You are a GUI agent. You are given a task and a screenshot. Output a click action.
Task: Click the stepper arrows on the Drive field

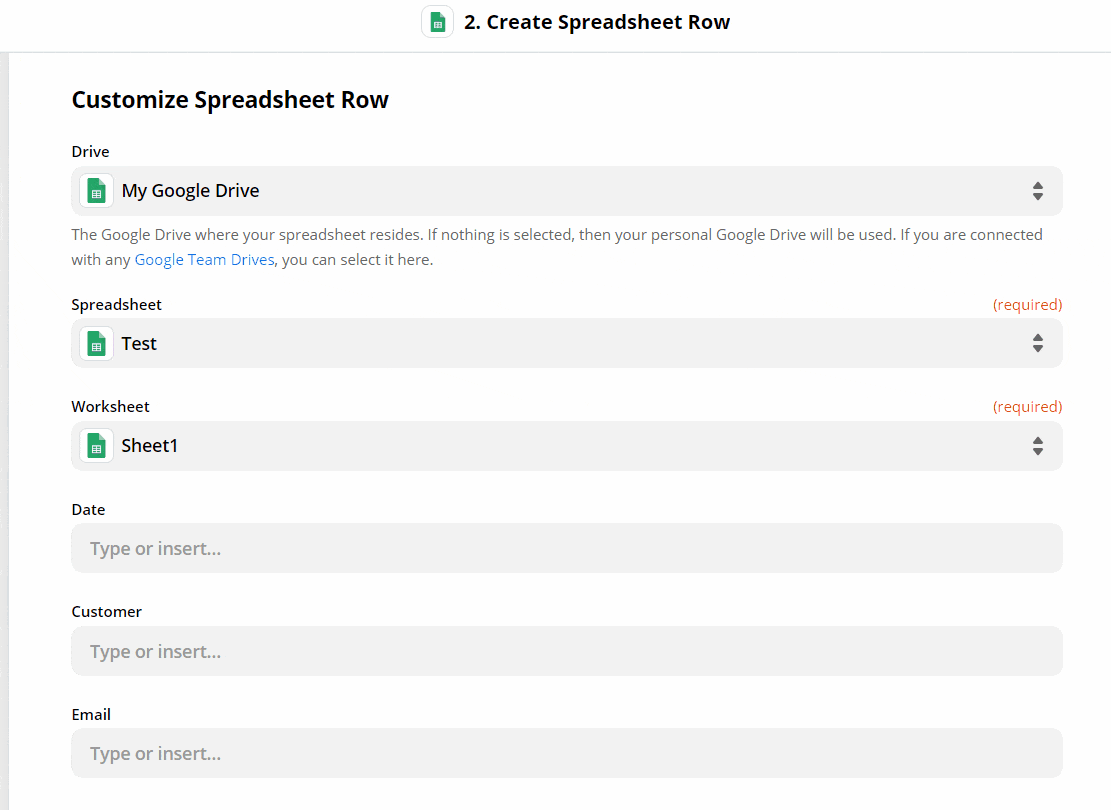coord(1037,190)
